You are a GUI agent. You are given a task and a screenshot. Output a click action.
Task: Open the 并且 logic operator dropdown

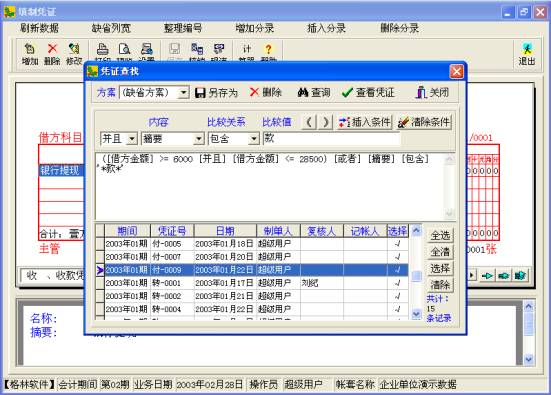coord(132,139)
